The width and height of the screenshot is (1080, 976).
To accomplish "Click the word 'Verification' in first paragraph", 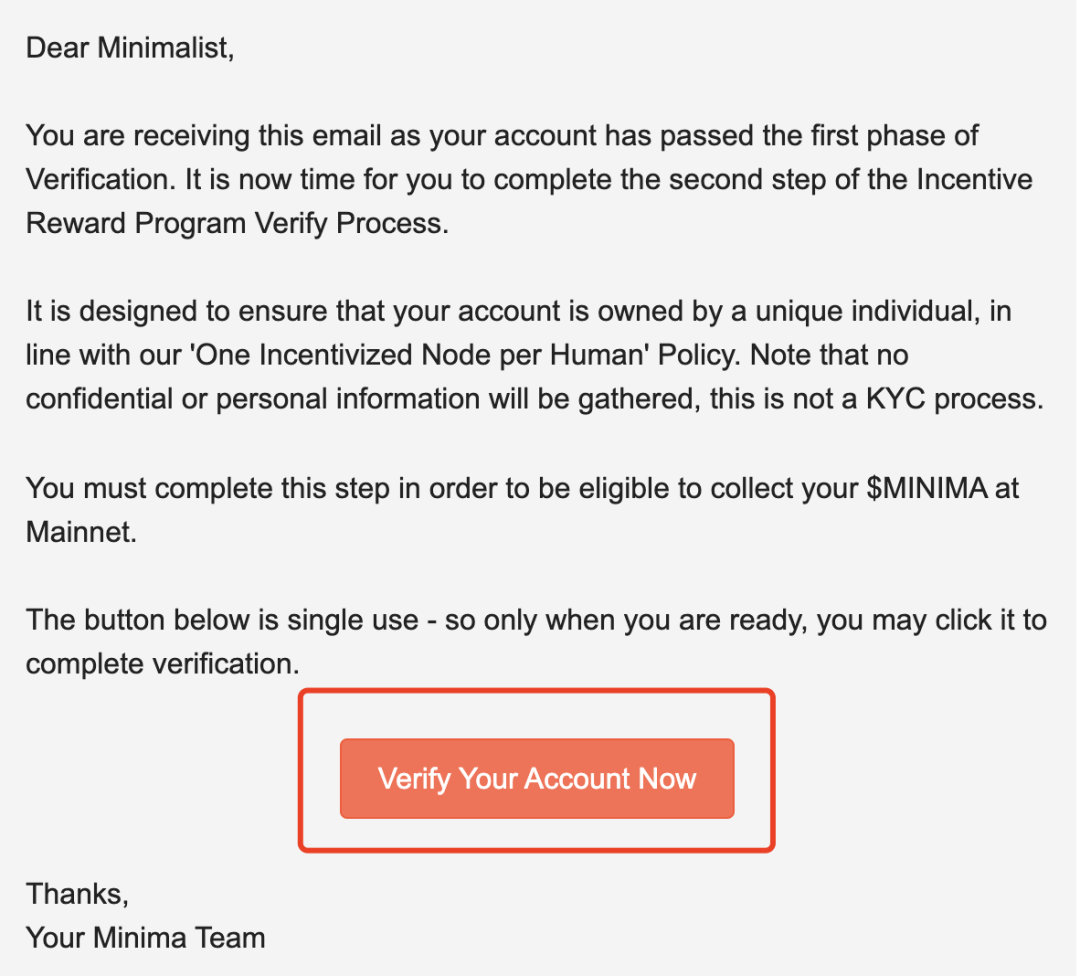I will coord(97,180).
